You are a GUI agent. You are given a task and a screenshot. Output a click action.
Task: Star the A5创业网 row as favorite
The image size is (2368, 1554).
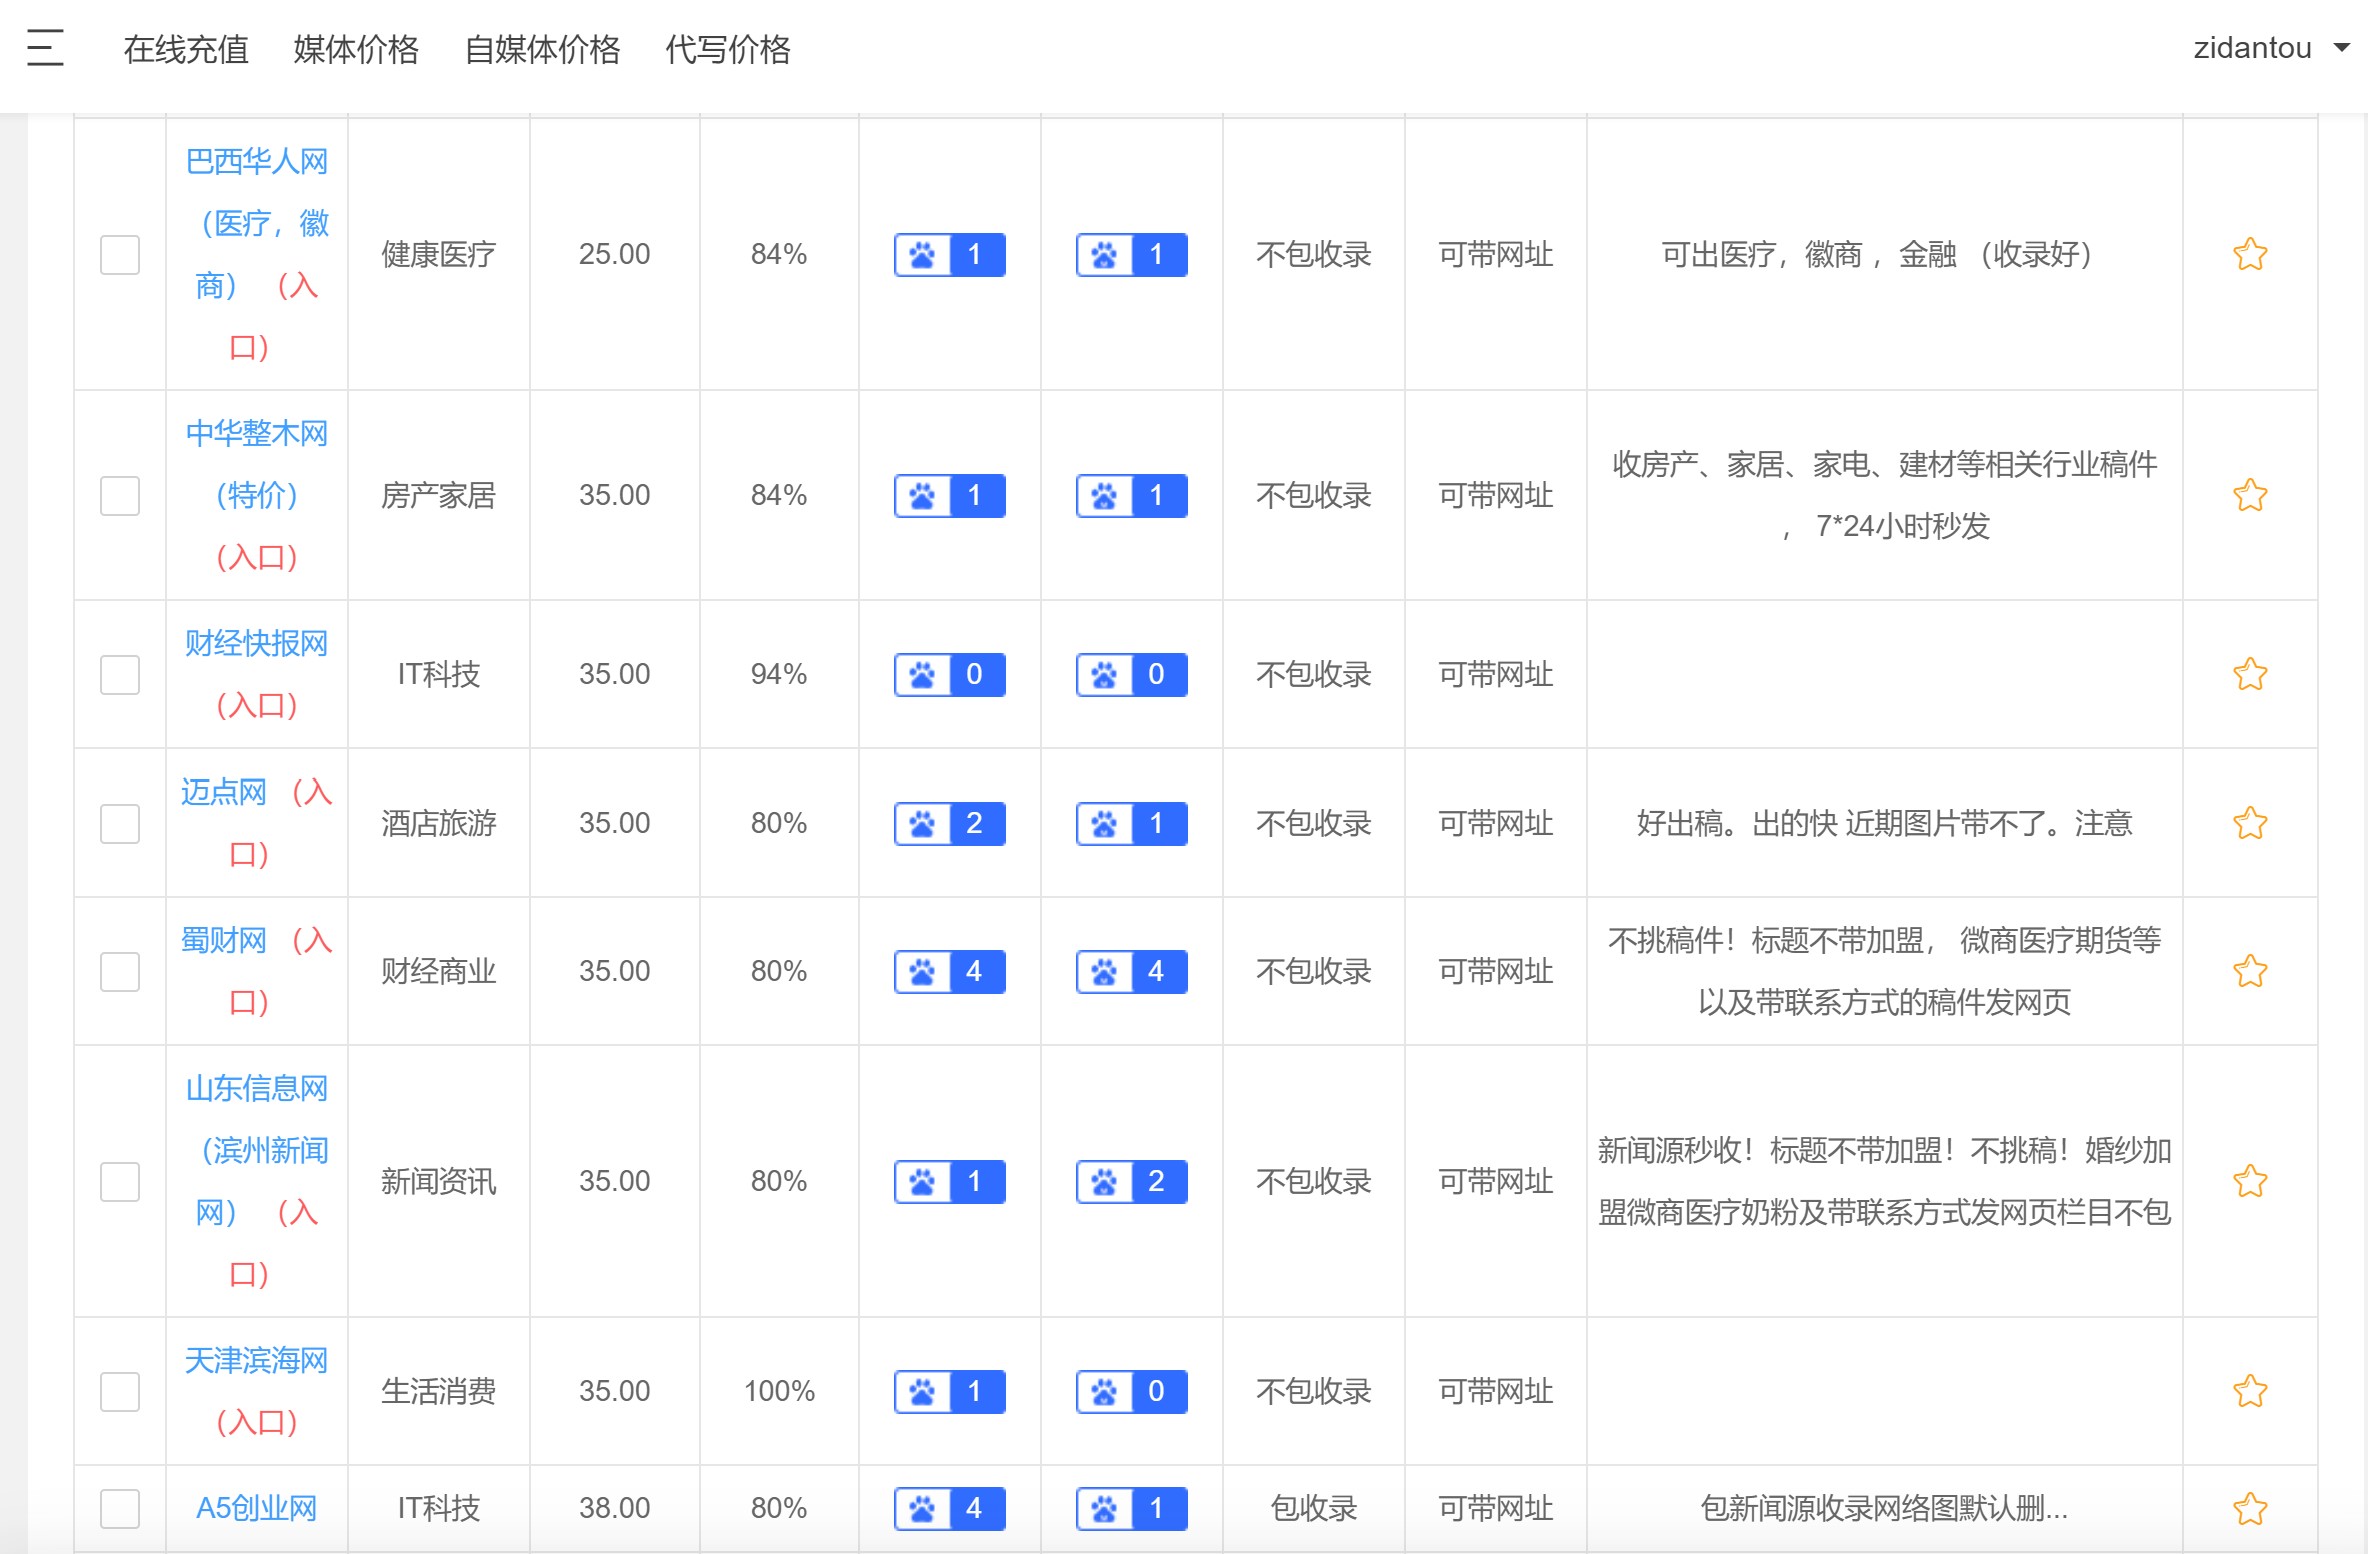click(x=2250, y=1508)
